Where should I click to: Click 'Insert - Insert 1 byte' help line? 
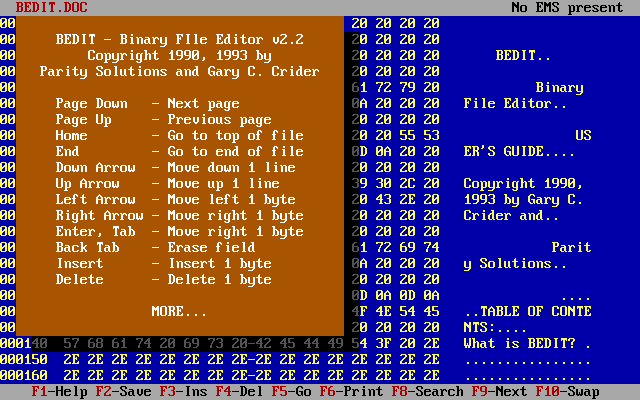(x=164, y=264)
